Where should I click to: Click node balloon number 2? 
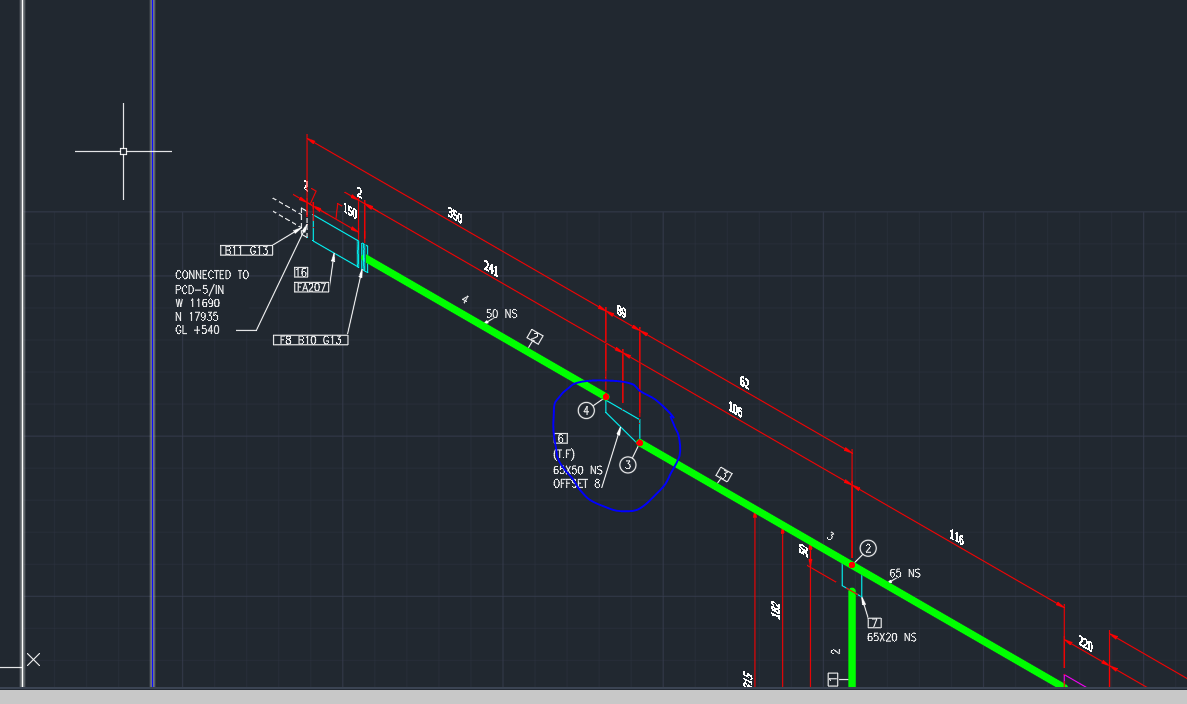coord(868,548)
